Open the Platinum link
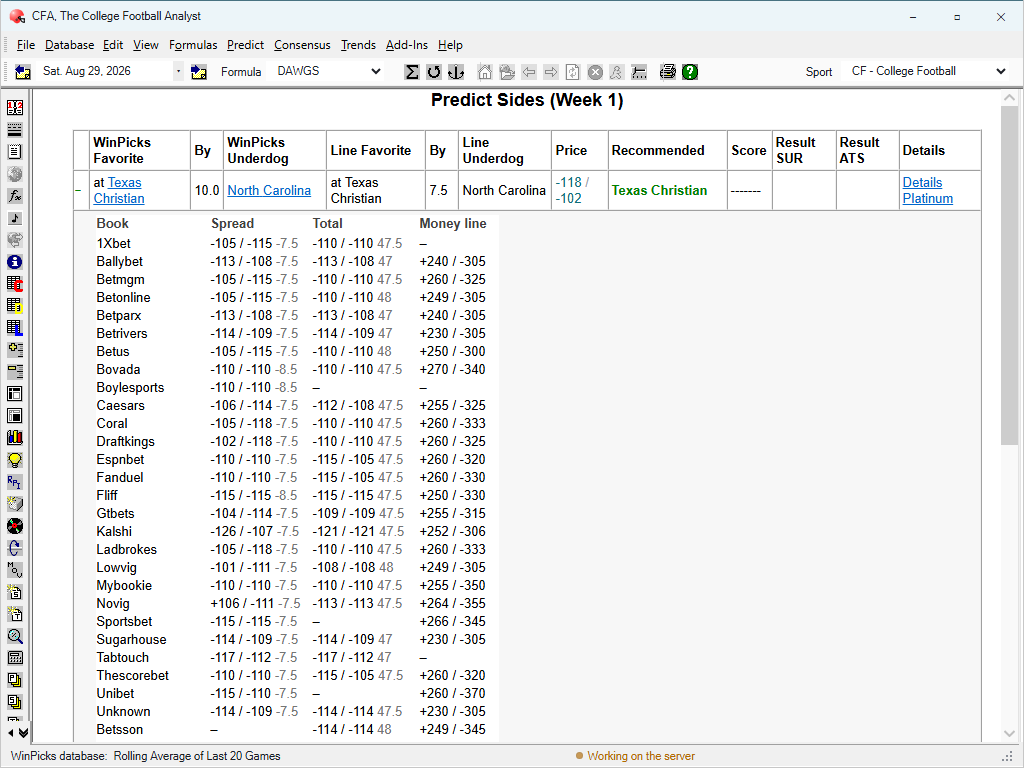The height and width of the screenshot is (768, 1024). [927, 199]
